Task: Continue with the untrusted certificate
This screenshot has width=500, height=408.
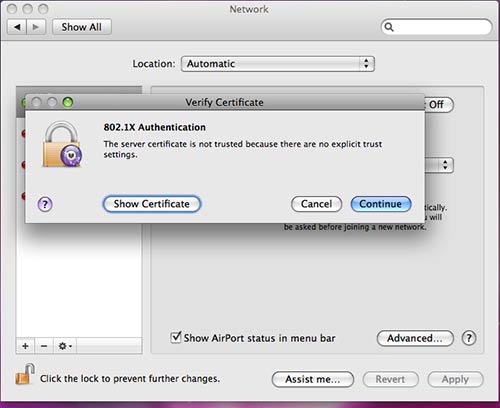Action: [381, 204]
